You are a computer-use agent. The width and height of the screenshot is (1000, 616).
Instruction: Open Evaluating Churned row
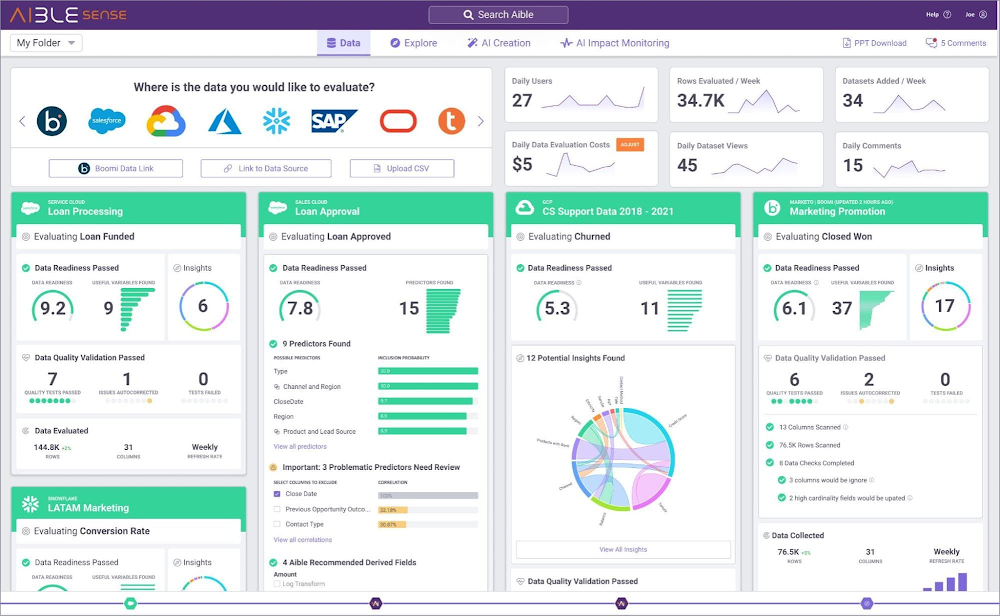point(623,237)
